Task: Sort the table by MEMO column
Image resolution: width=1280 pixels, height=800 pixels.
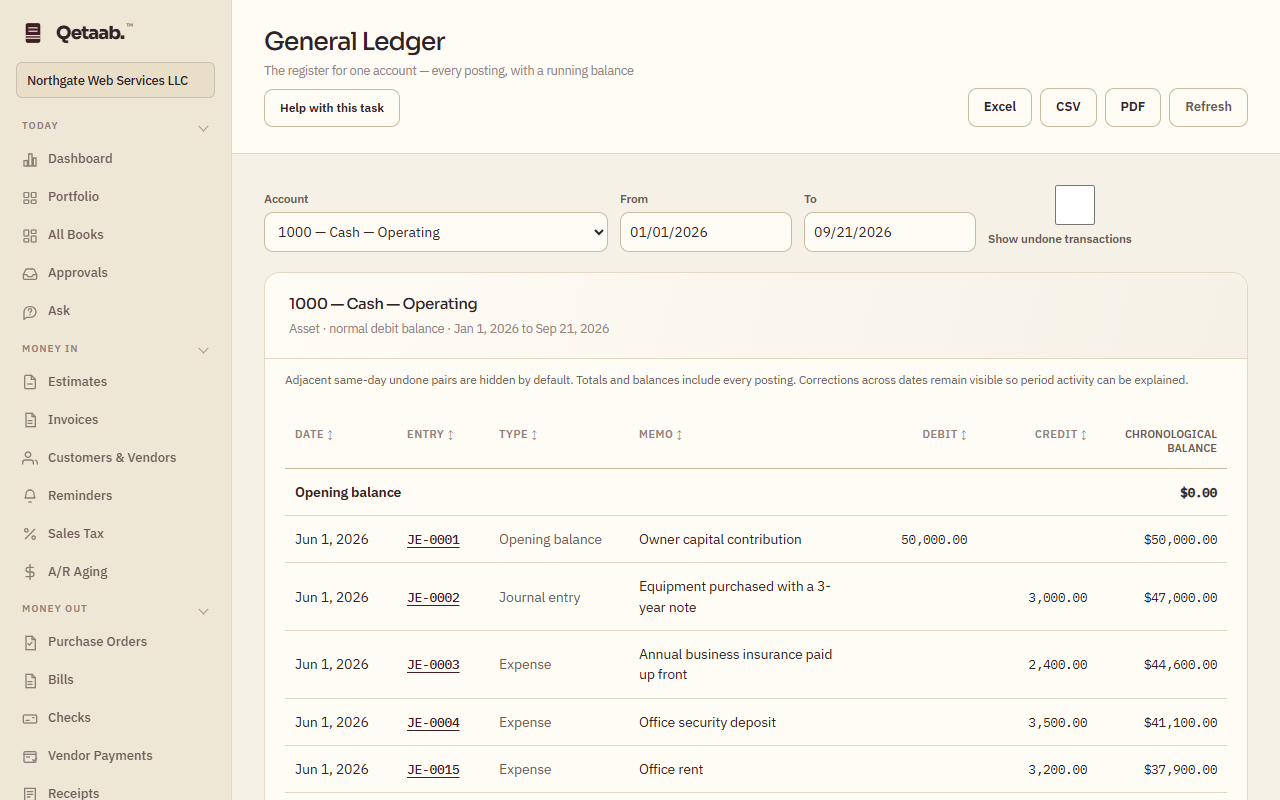Action: click(661, 435)
